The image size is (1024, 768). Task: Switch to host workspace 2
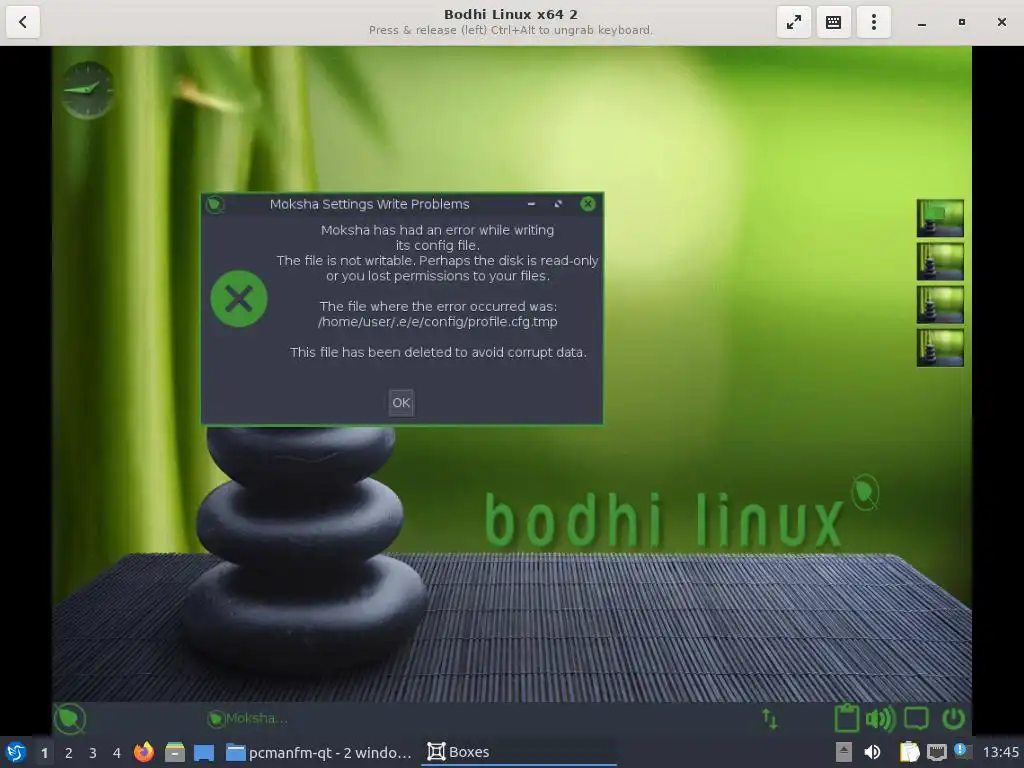pyautogui.click(x=69, y=753)
